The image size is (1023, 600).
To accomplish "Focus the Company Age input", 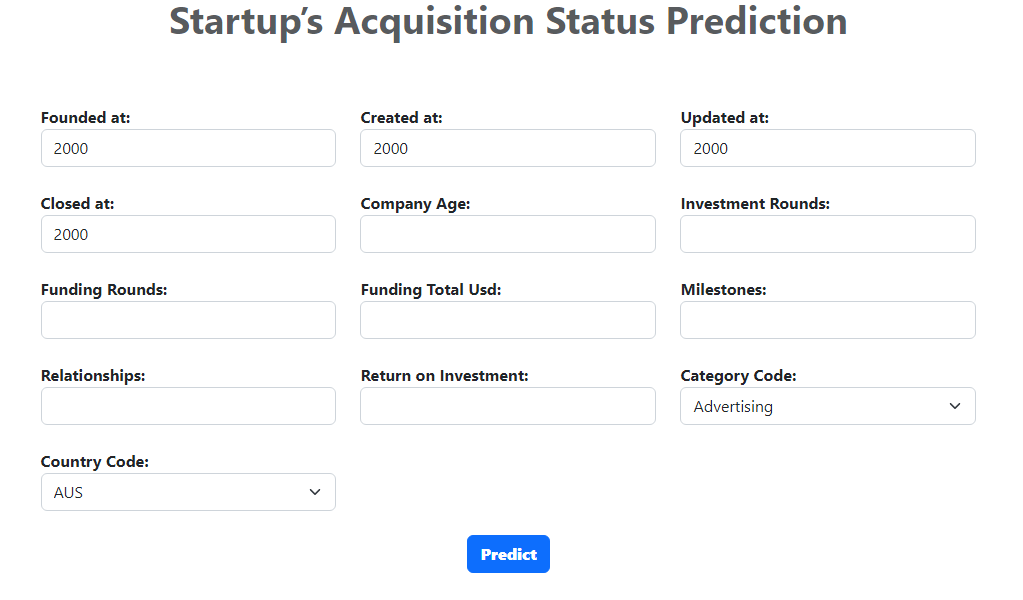I will click(x=508, y=234).
